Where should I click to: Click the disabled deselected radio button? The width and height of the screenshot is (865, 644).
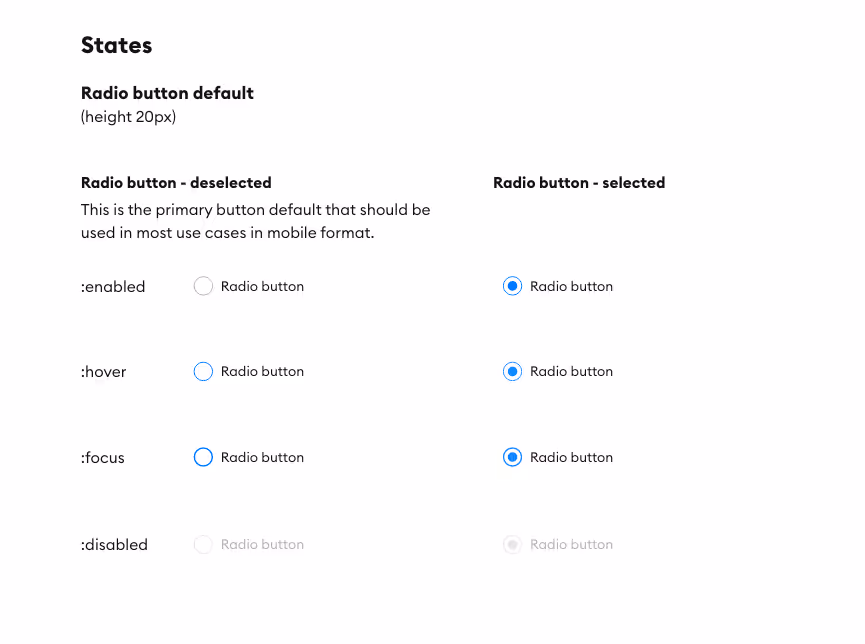[203, 544]
